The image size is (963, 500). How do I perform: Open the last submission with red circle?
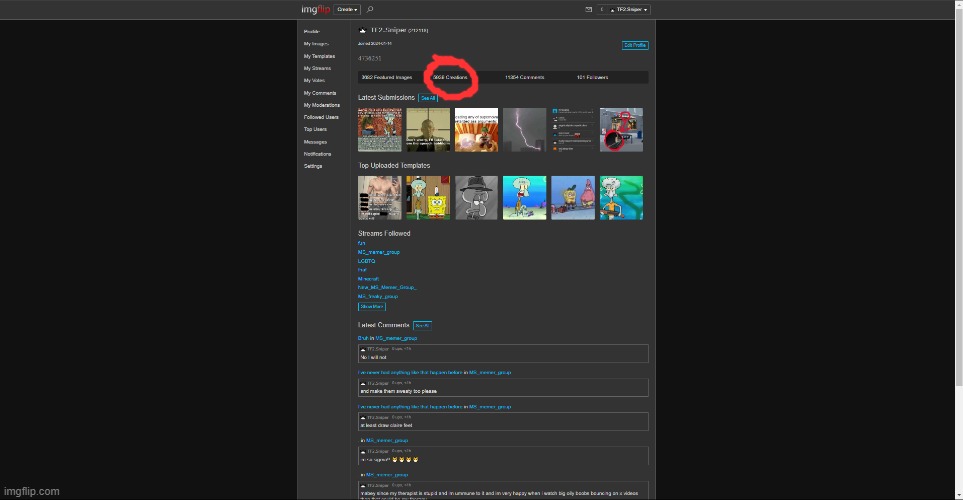621,130
